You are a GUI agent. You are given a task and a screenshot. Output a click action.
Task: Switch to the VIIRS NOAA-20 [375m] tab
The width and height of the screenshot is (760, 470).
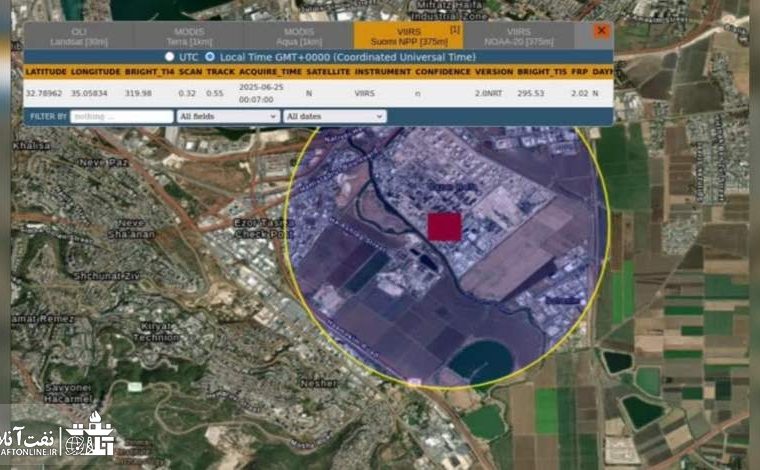click(x=519, y=37)
